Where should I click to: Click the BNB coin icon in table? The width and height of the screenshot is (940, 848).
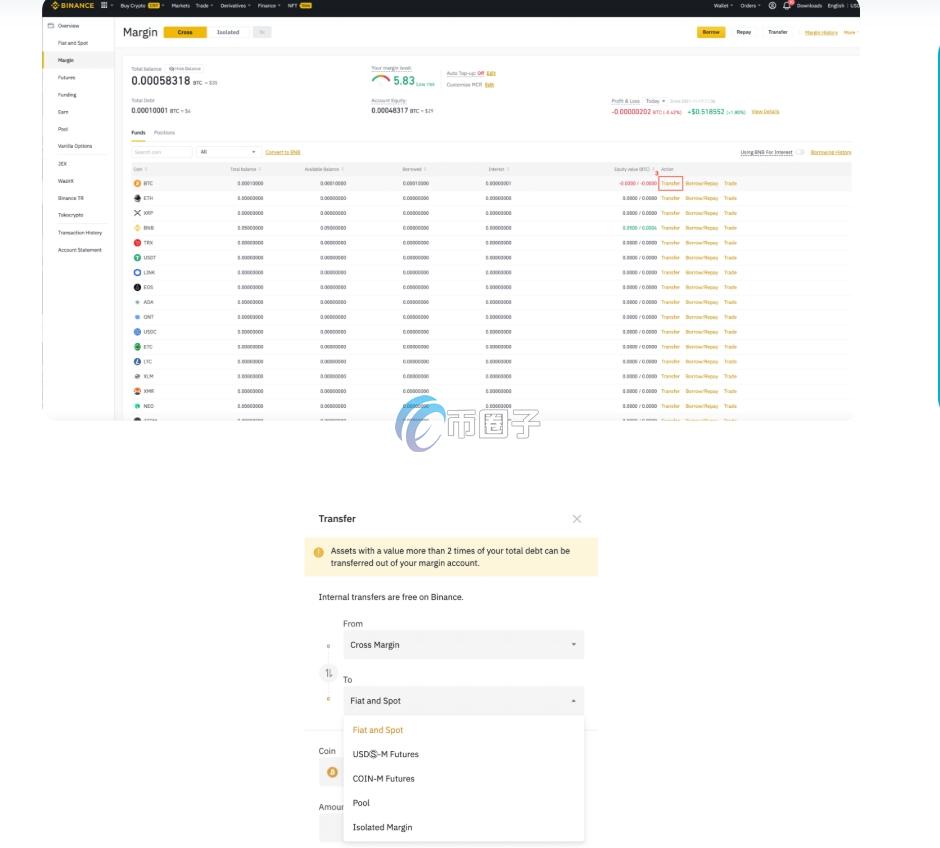[x=137, y=228]
